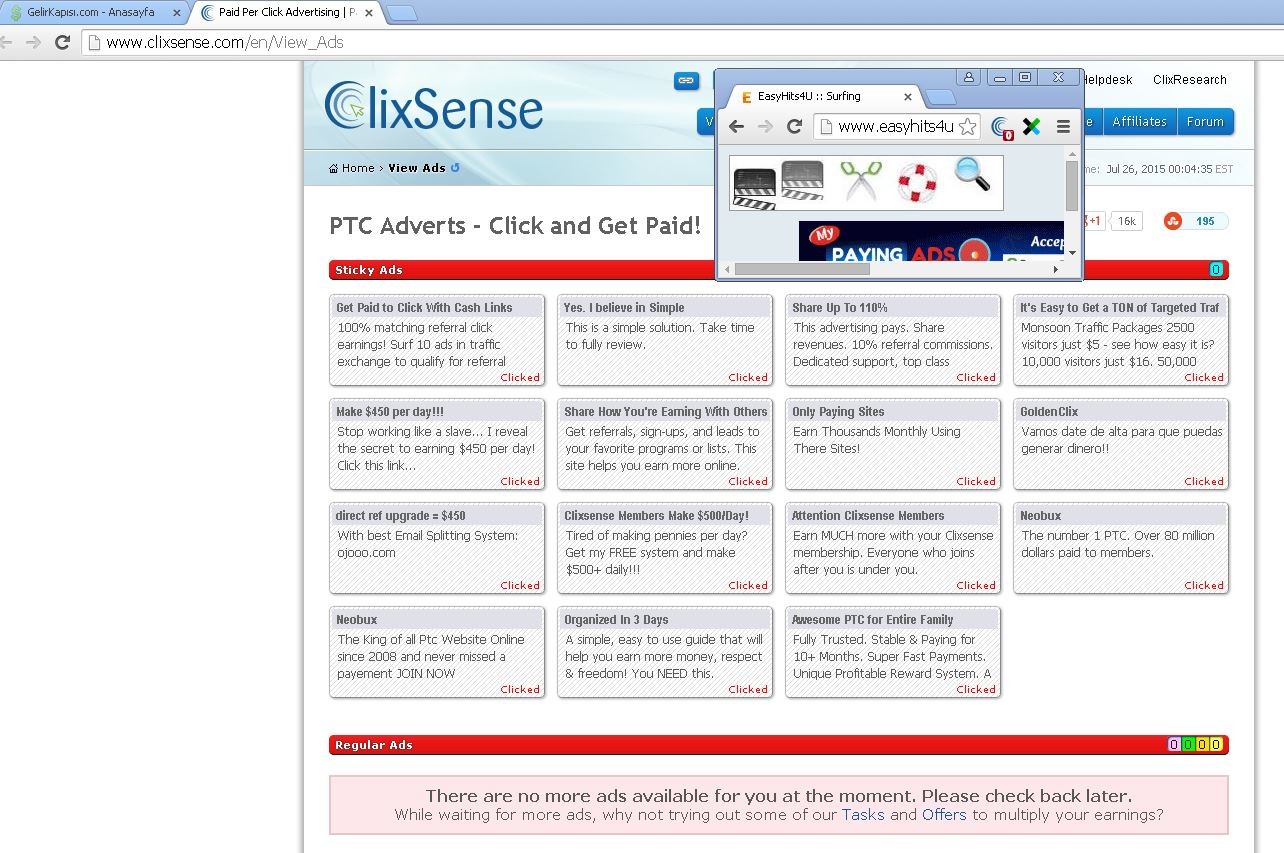Close the EasyHits4U Surfing tab
1284x853 pixels.
(x=907, y=97)
